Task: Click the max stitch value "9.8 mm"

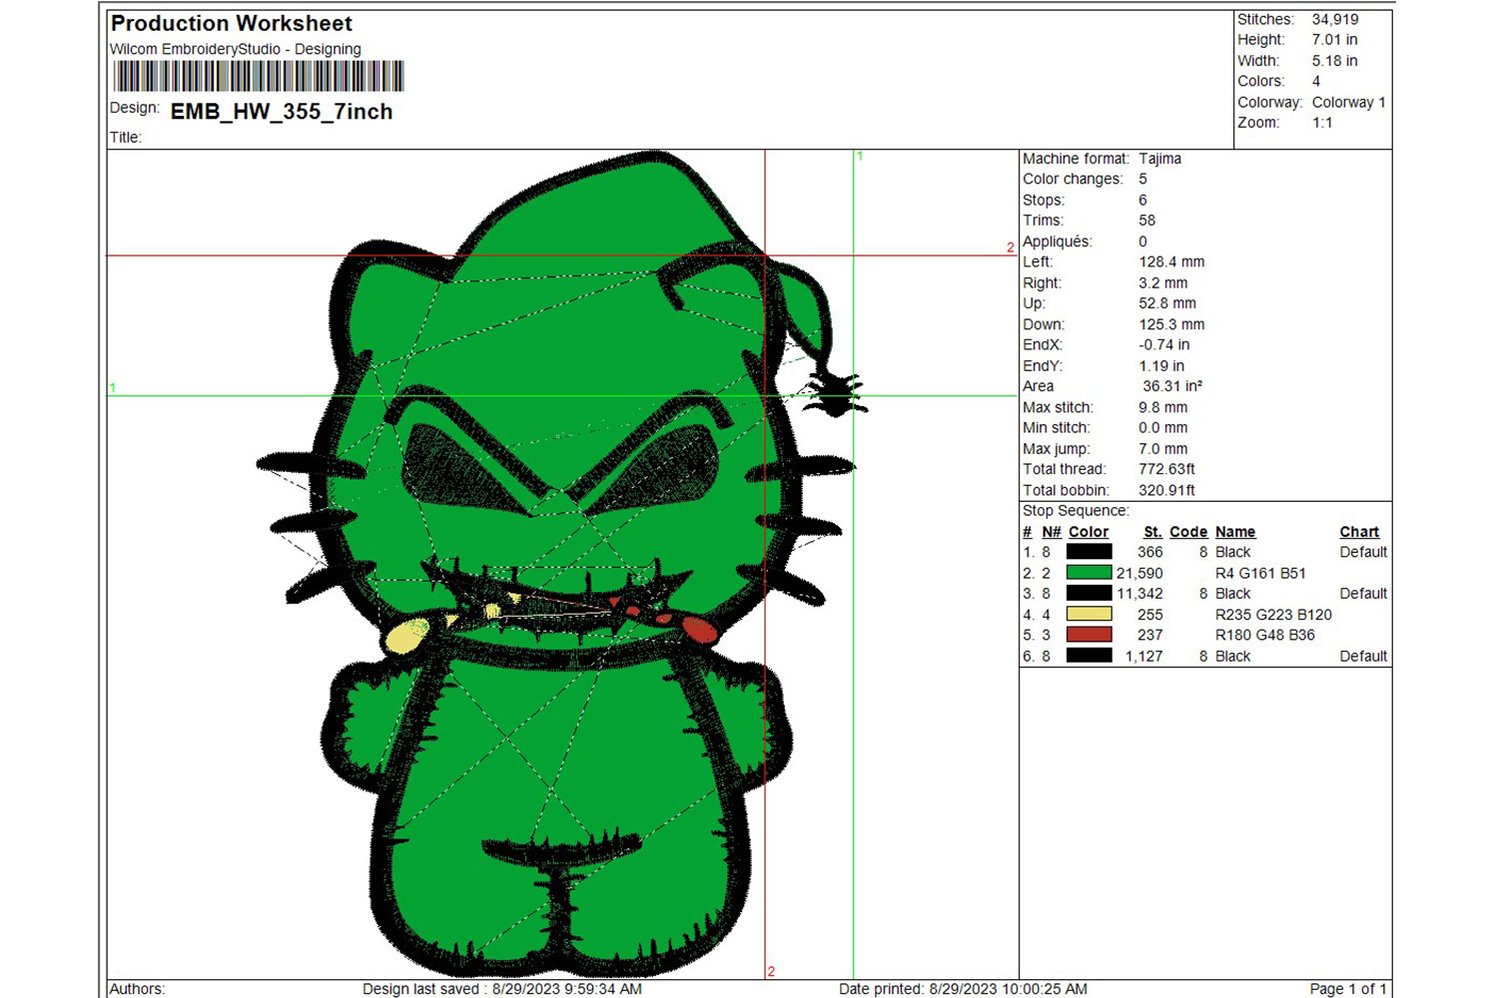Action: 1163,408
